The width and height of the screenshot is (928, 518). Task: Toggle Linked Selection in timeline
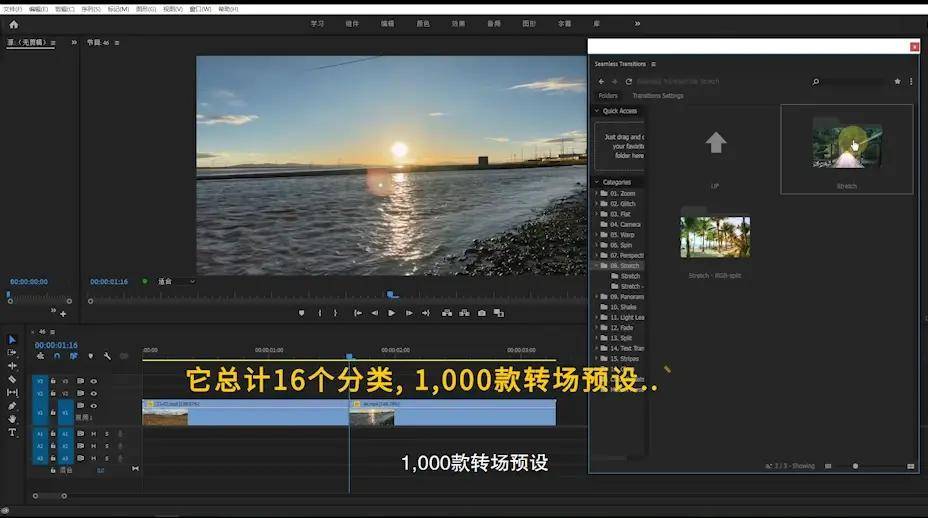73,356
